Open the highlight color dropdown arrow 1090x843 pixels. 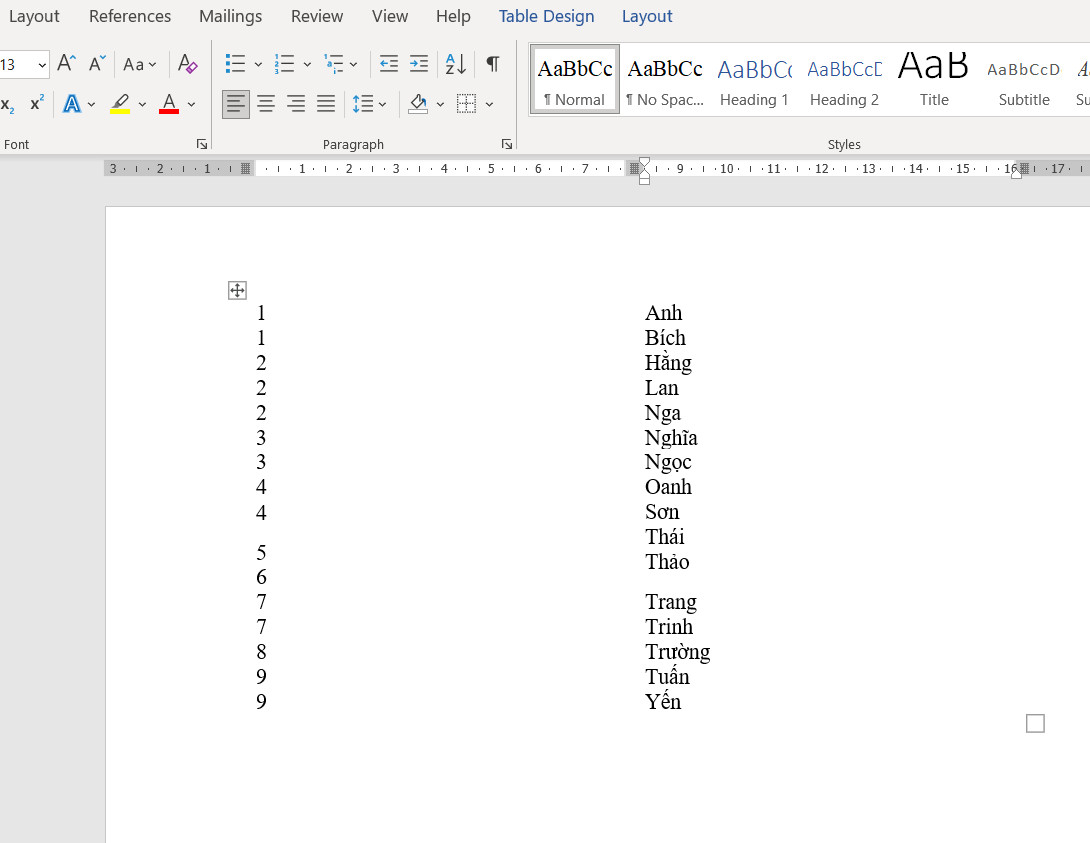tap(143, 104)
